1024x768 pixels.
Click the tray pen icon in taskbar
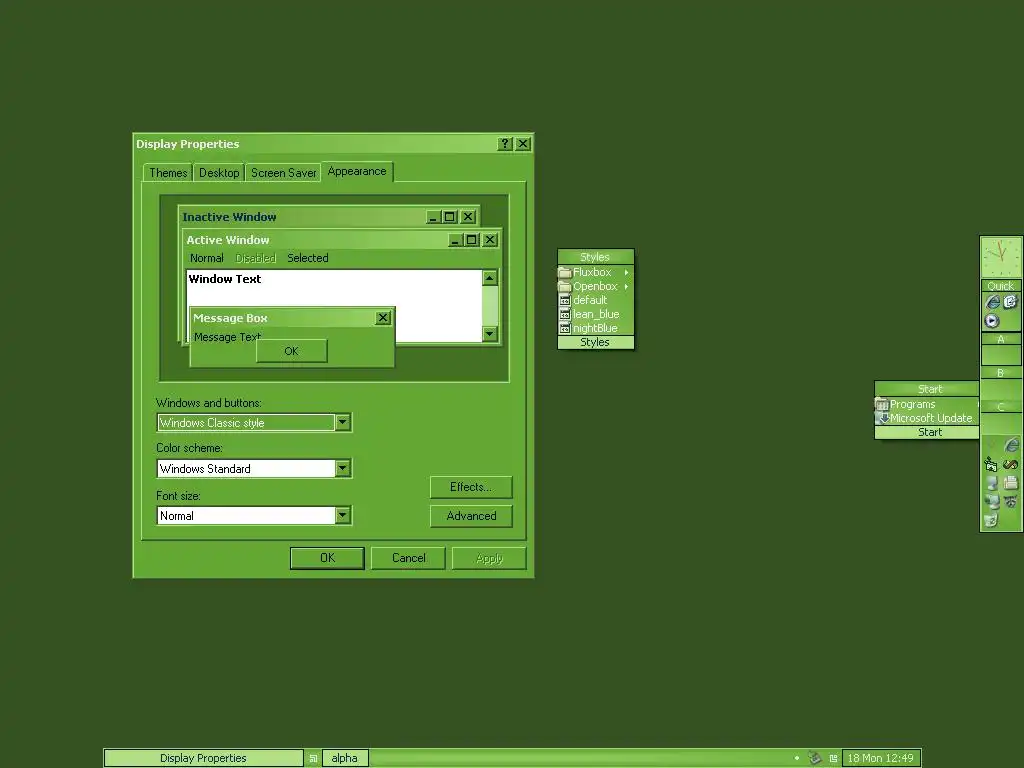click(x=814, y=758)
